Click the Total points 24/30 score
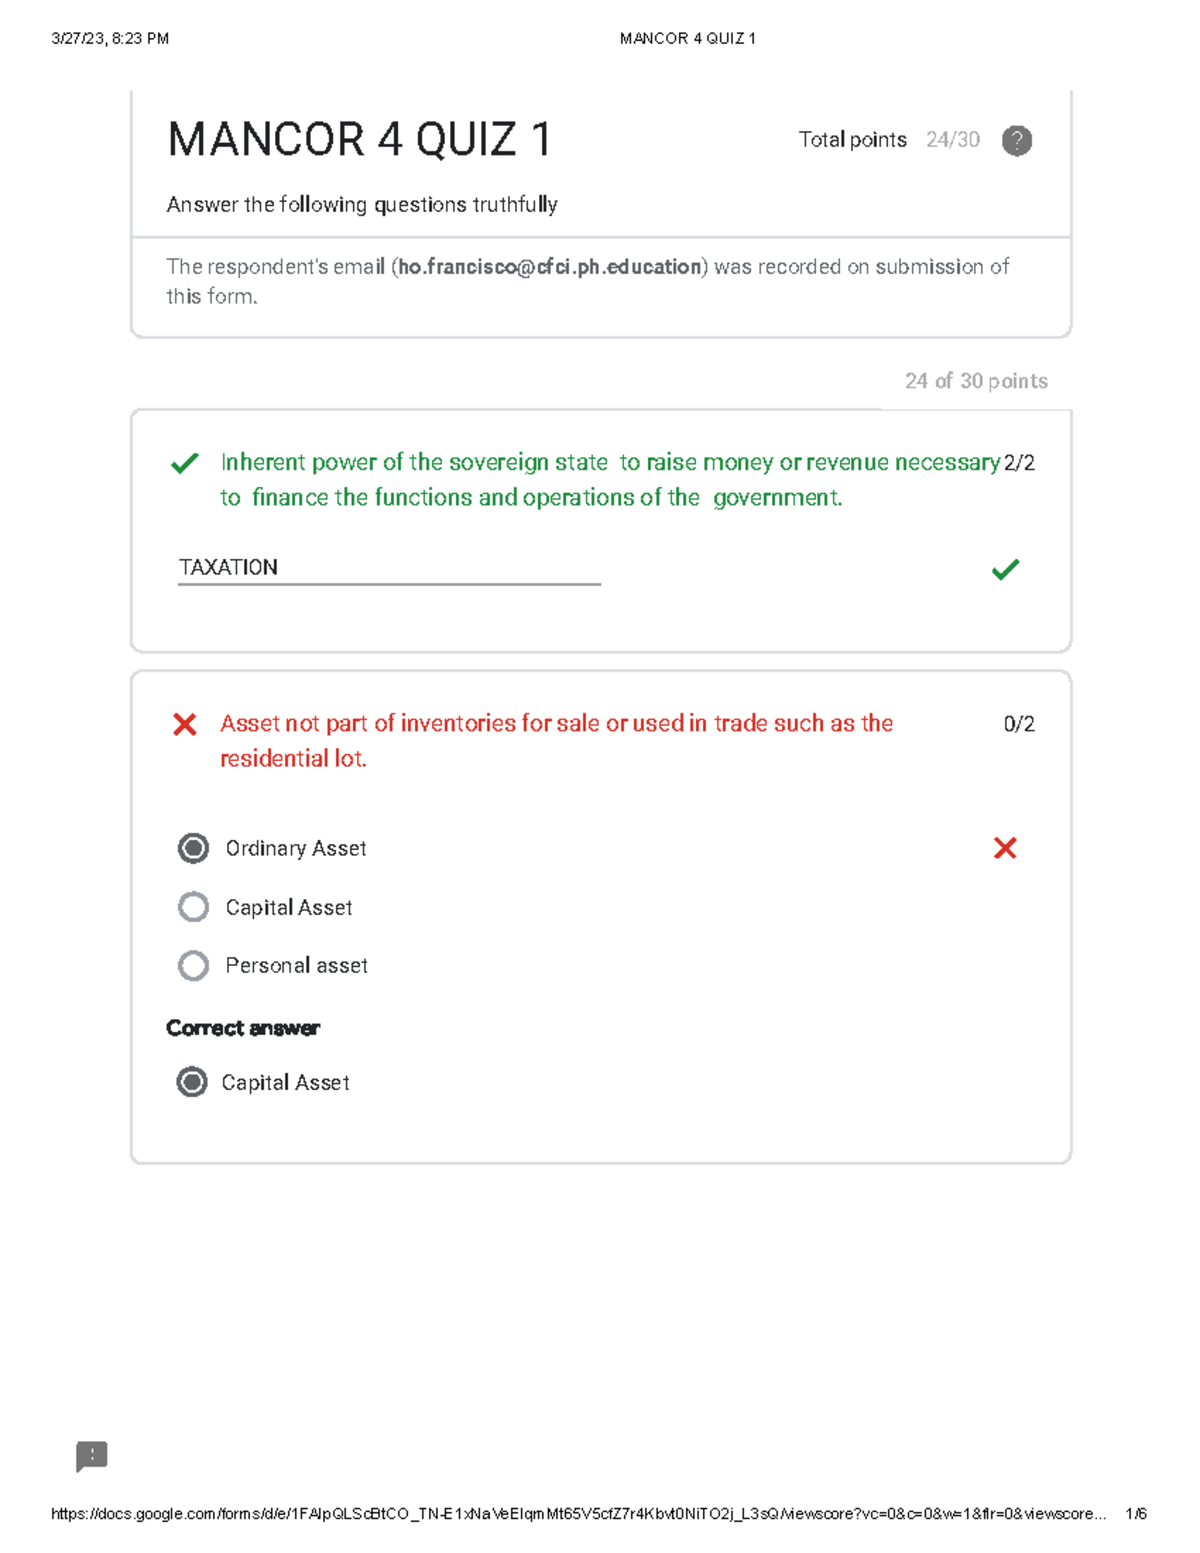This screenshot has height=1553, width=1200. [x=952, y=140]
